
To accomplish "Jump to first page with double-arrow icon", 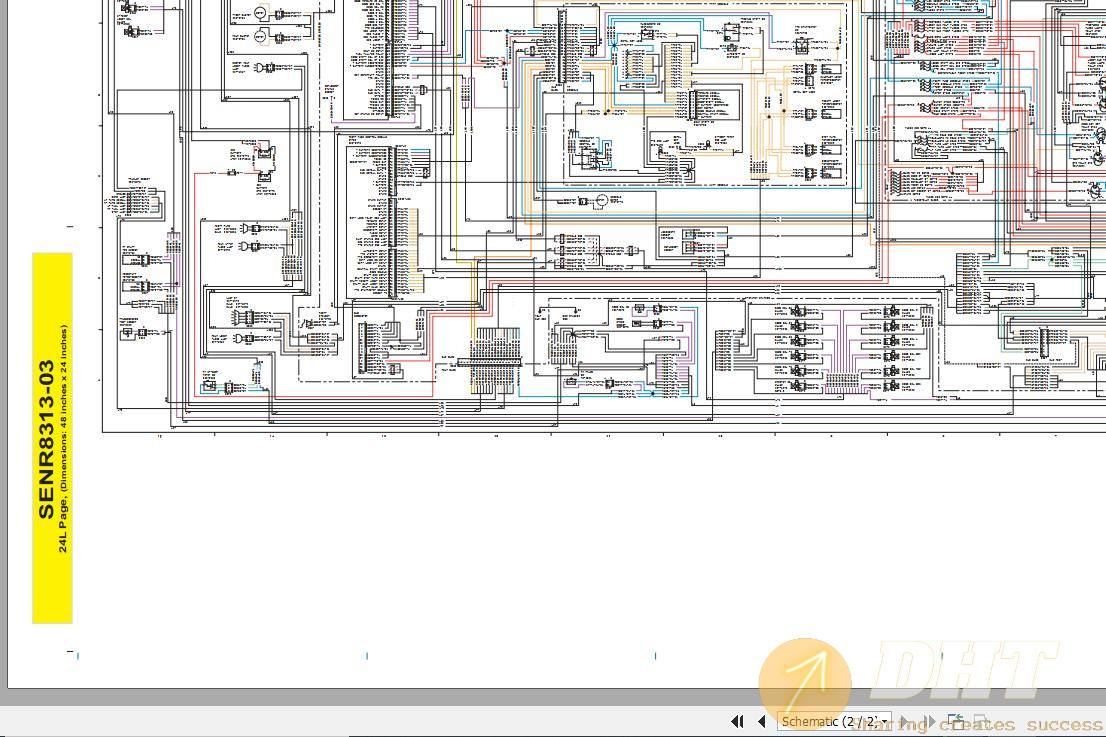I will [736, 721].
